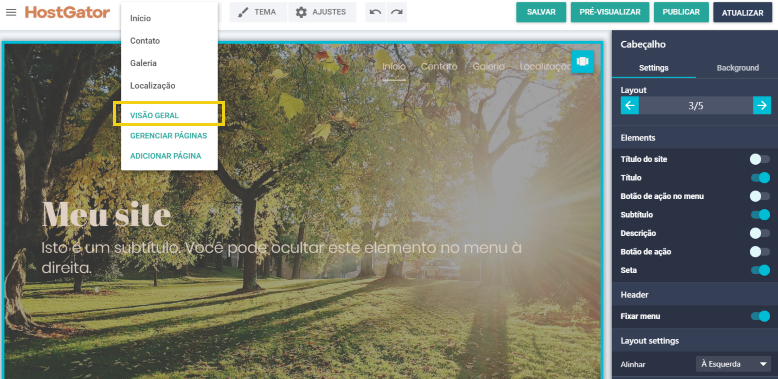
Task: Open the hamburger menu beside HostGator
Action: pyautogui.click(x=11, y=12)
